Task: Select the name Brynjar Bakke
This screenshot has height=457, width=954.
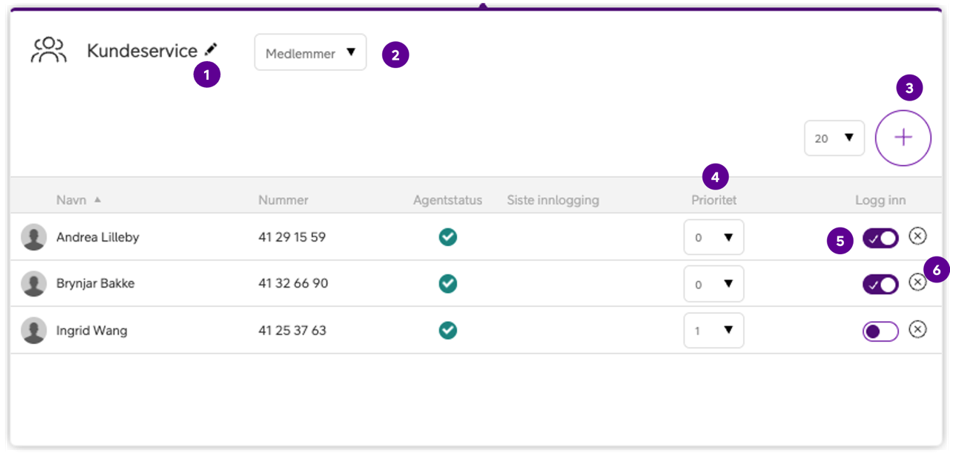Action: [95, 284]
